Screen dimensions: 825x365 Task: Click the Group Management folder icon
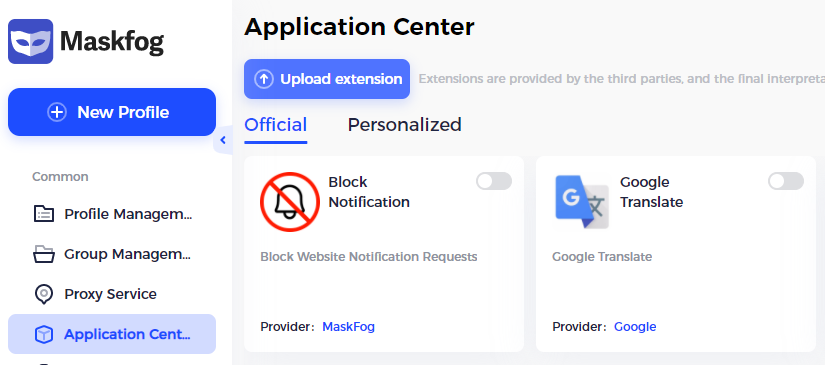44,254
